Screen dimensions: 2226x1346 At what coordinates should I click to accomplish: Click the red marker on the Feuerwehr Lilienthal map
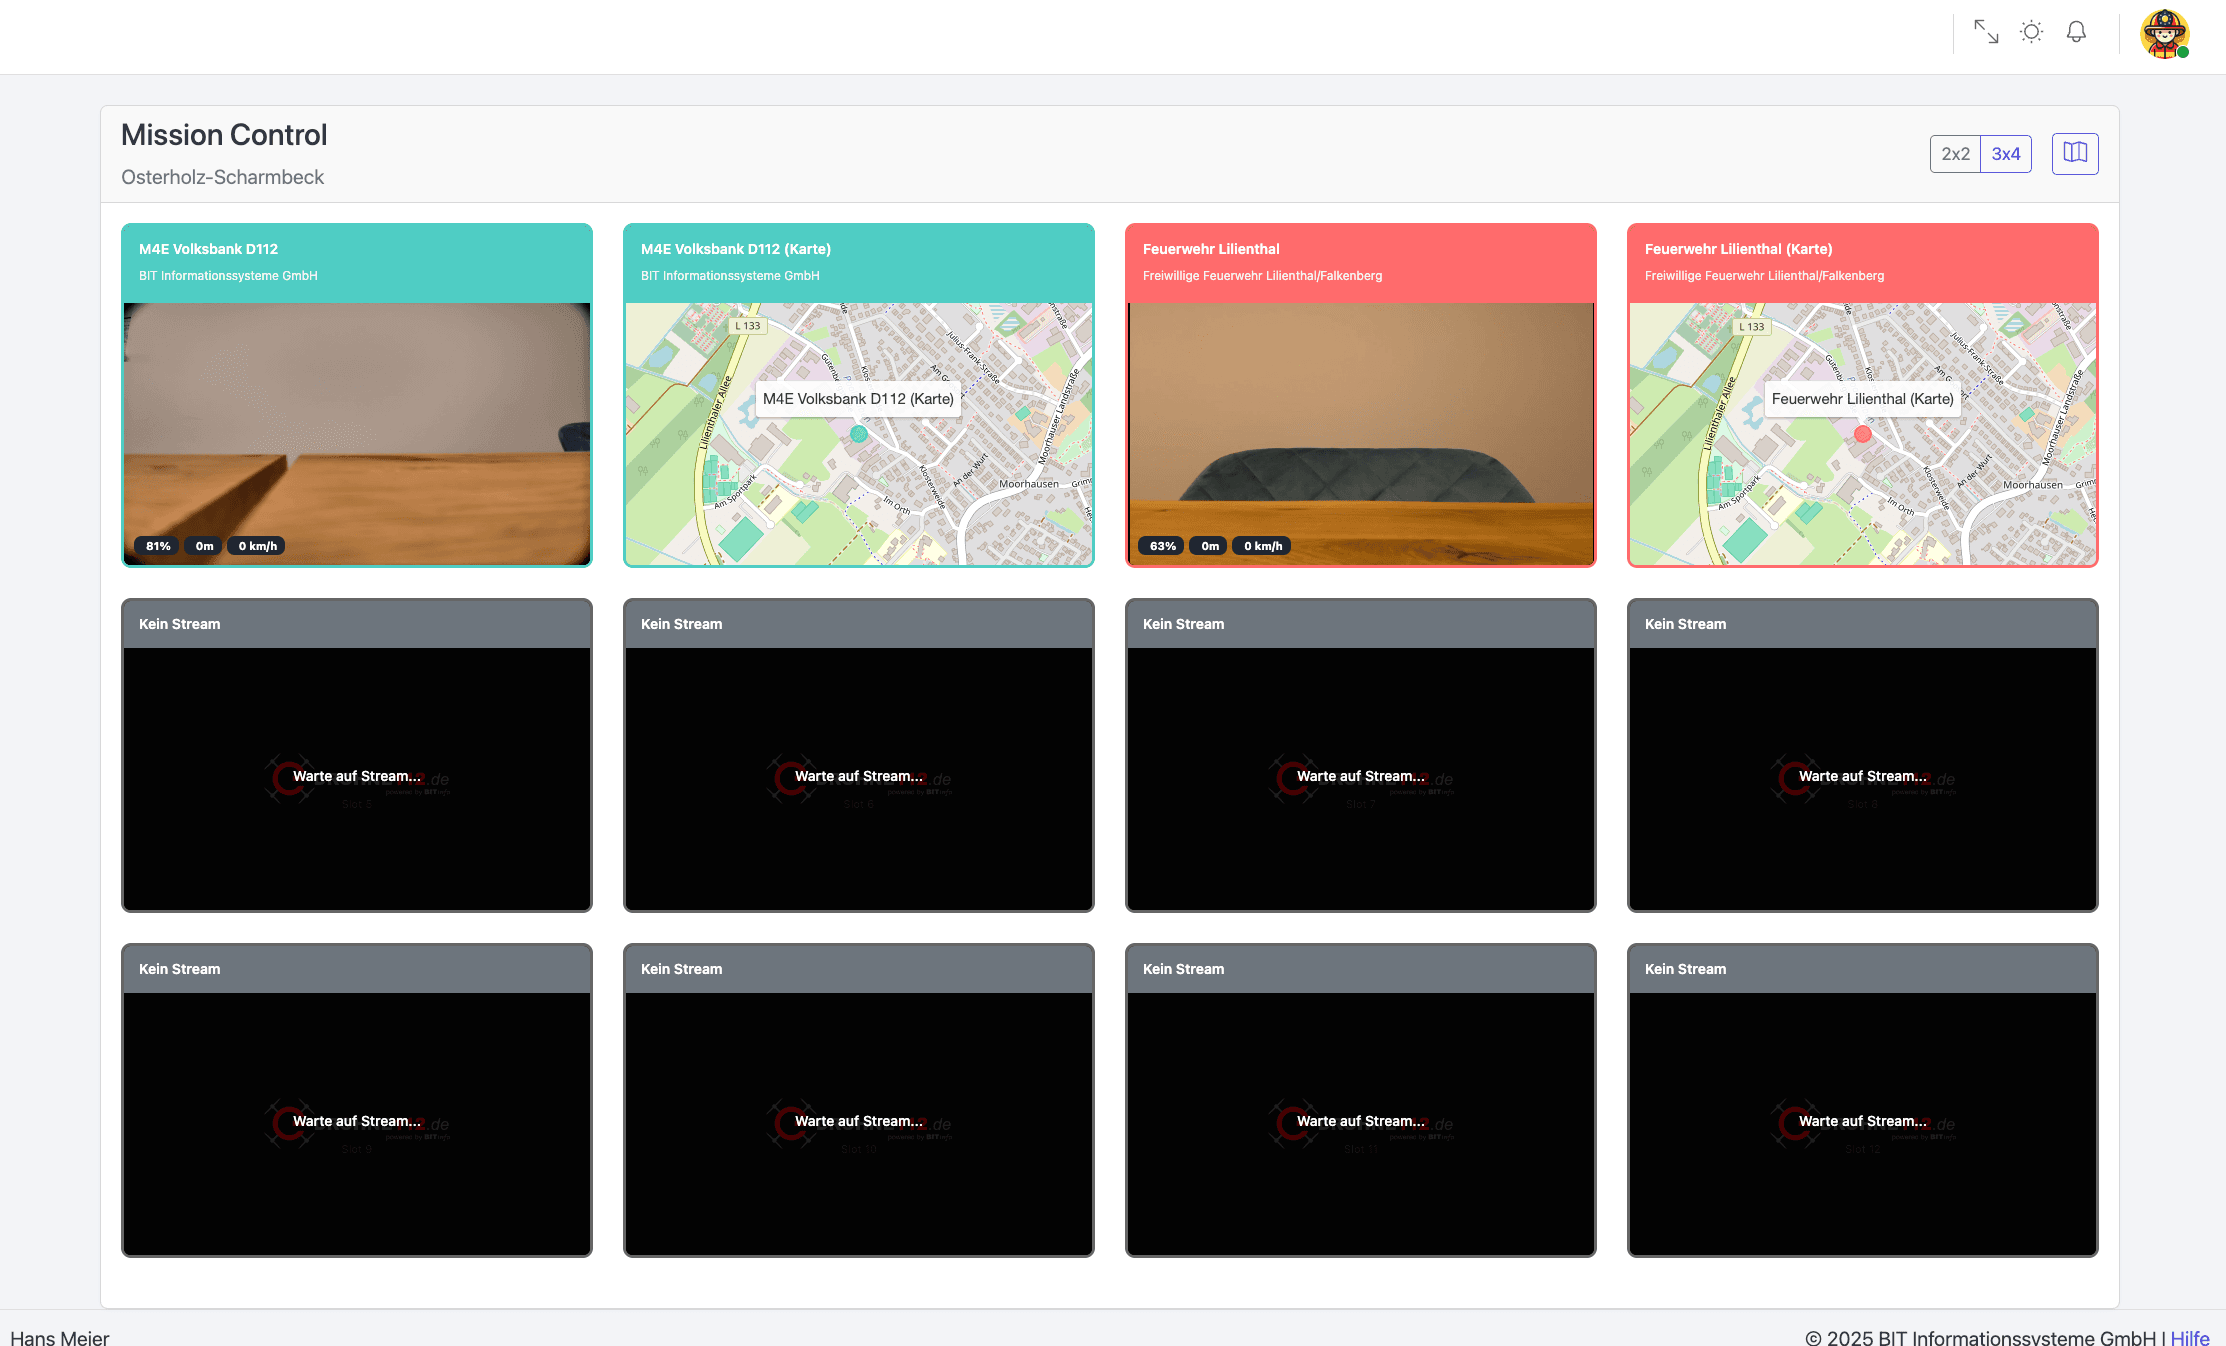click(x=1862, y=434)
